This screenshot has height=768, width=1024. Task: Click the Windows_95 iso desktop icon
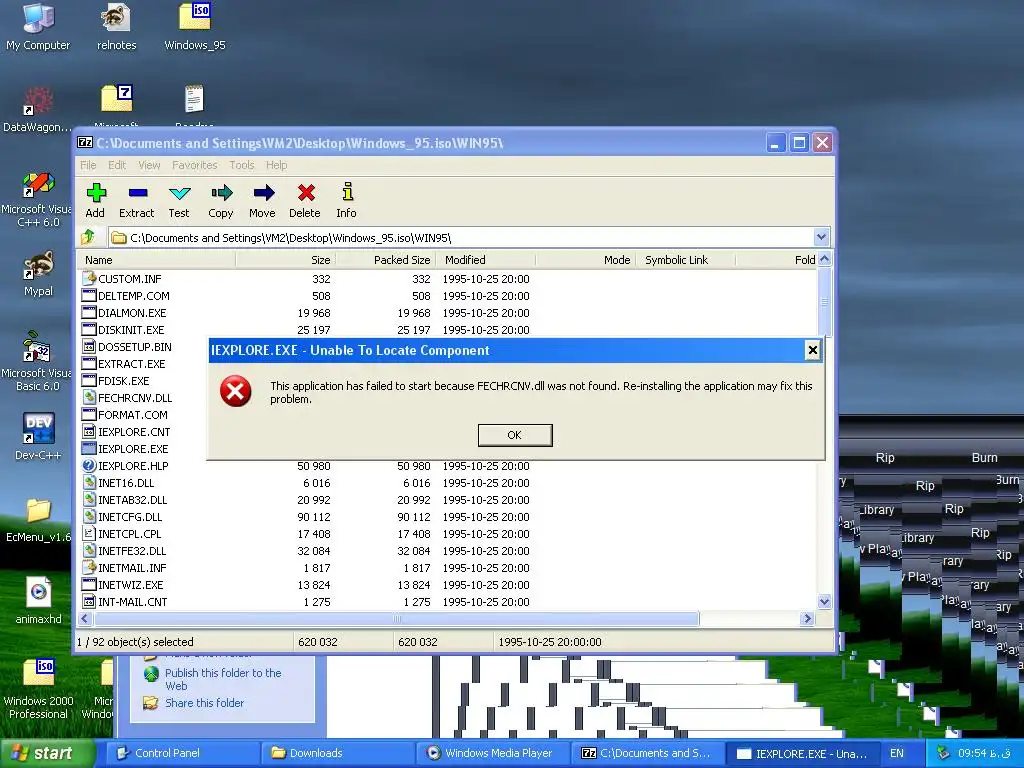click(x=195, y=27)
